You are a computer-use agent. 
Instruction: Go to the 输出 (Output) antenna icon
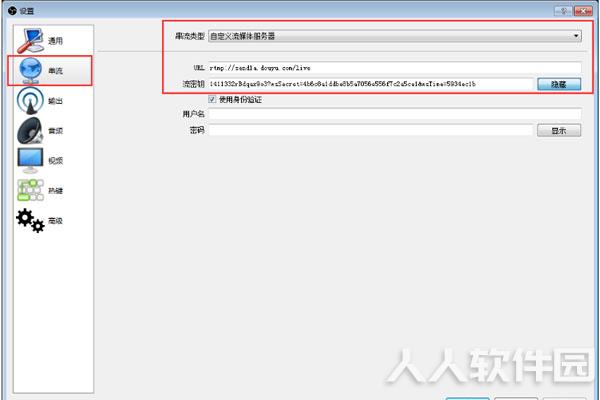click(30, 101)
